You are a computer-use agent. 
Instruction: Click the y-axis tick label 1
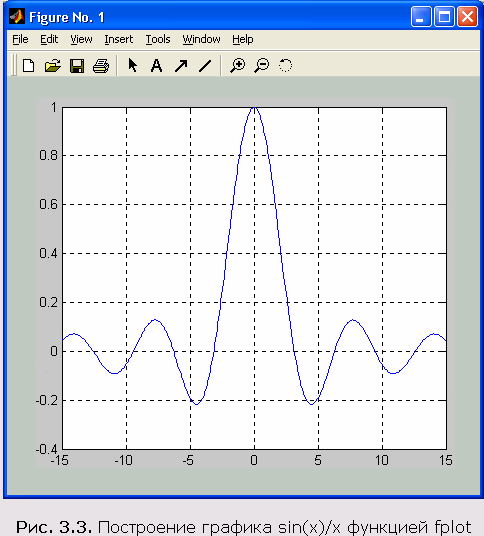54,108
